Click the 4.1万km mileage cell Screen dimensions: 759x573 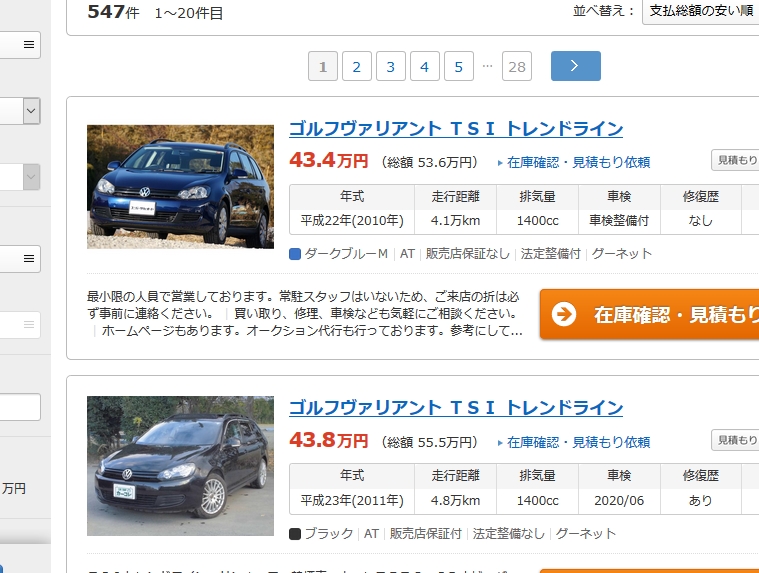455,221
